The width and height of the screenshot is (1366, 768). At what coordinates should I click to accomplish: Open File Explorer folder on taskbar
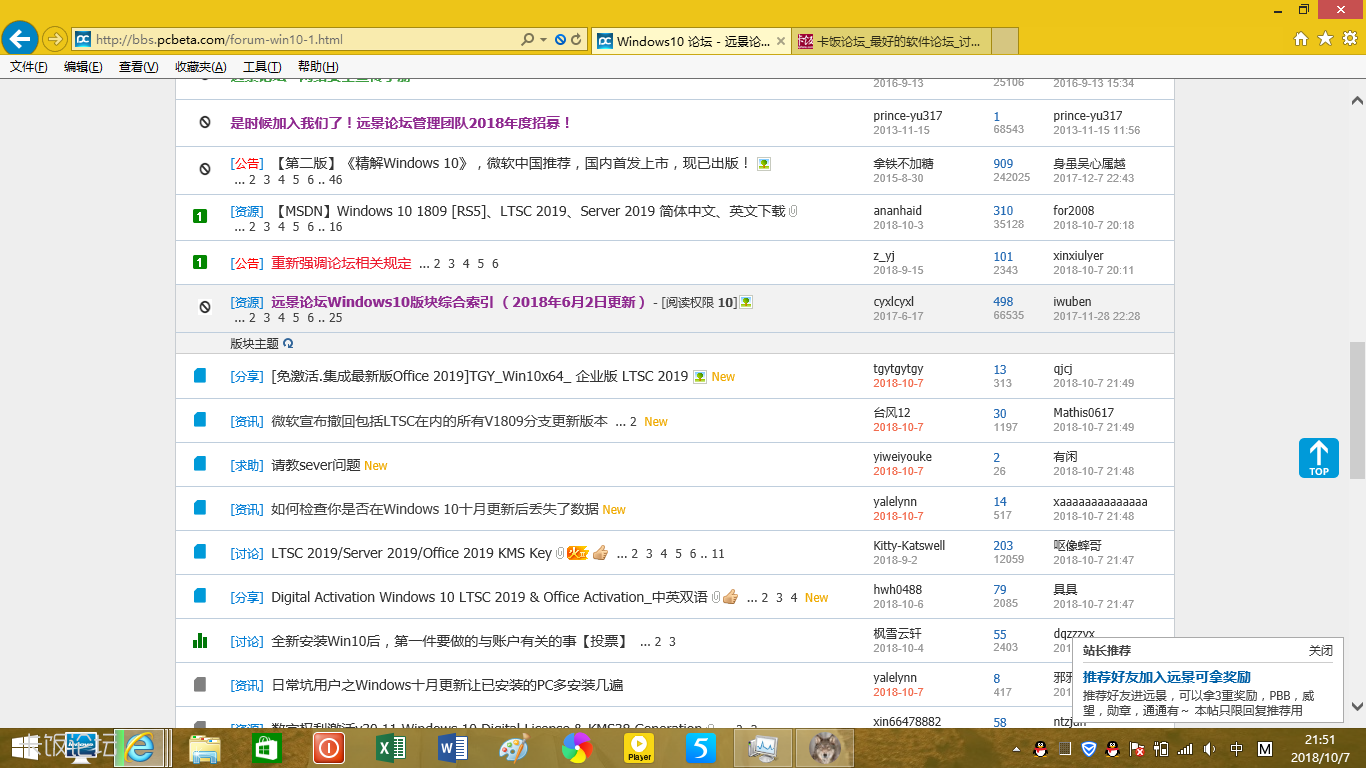pyautogui.click(x=205, y=747)
